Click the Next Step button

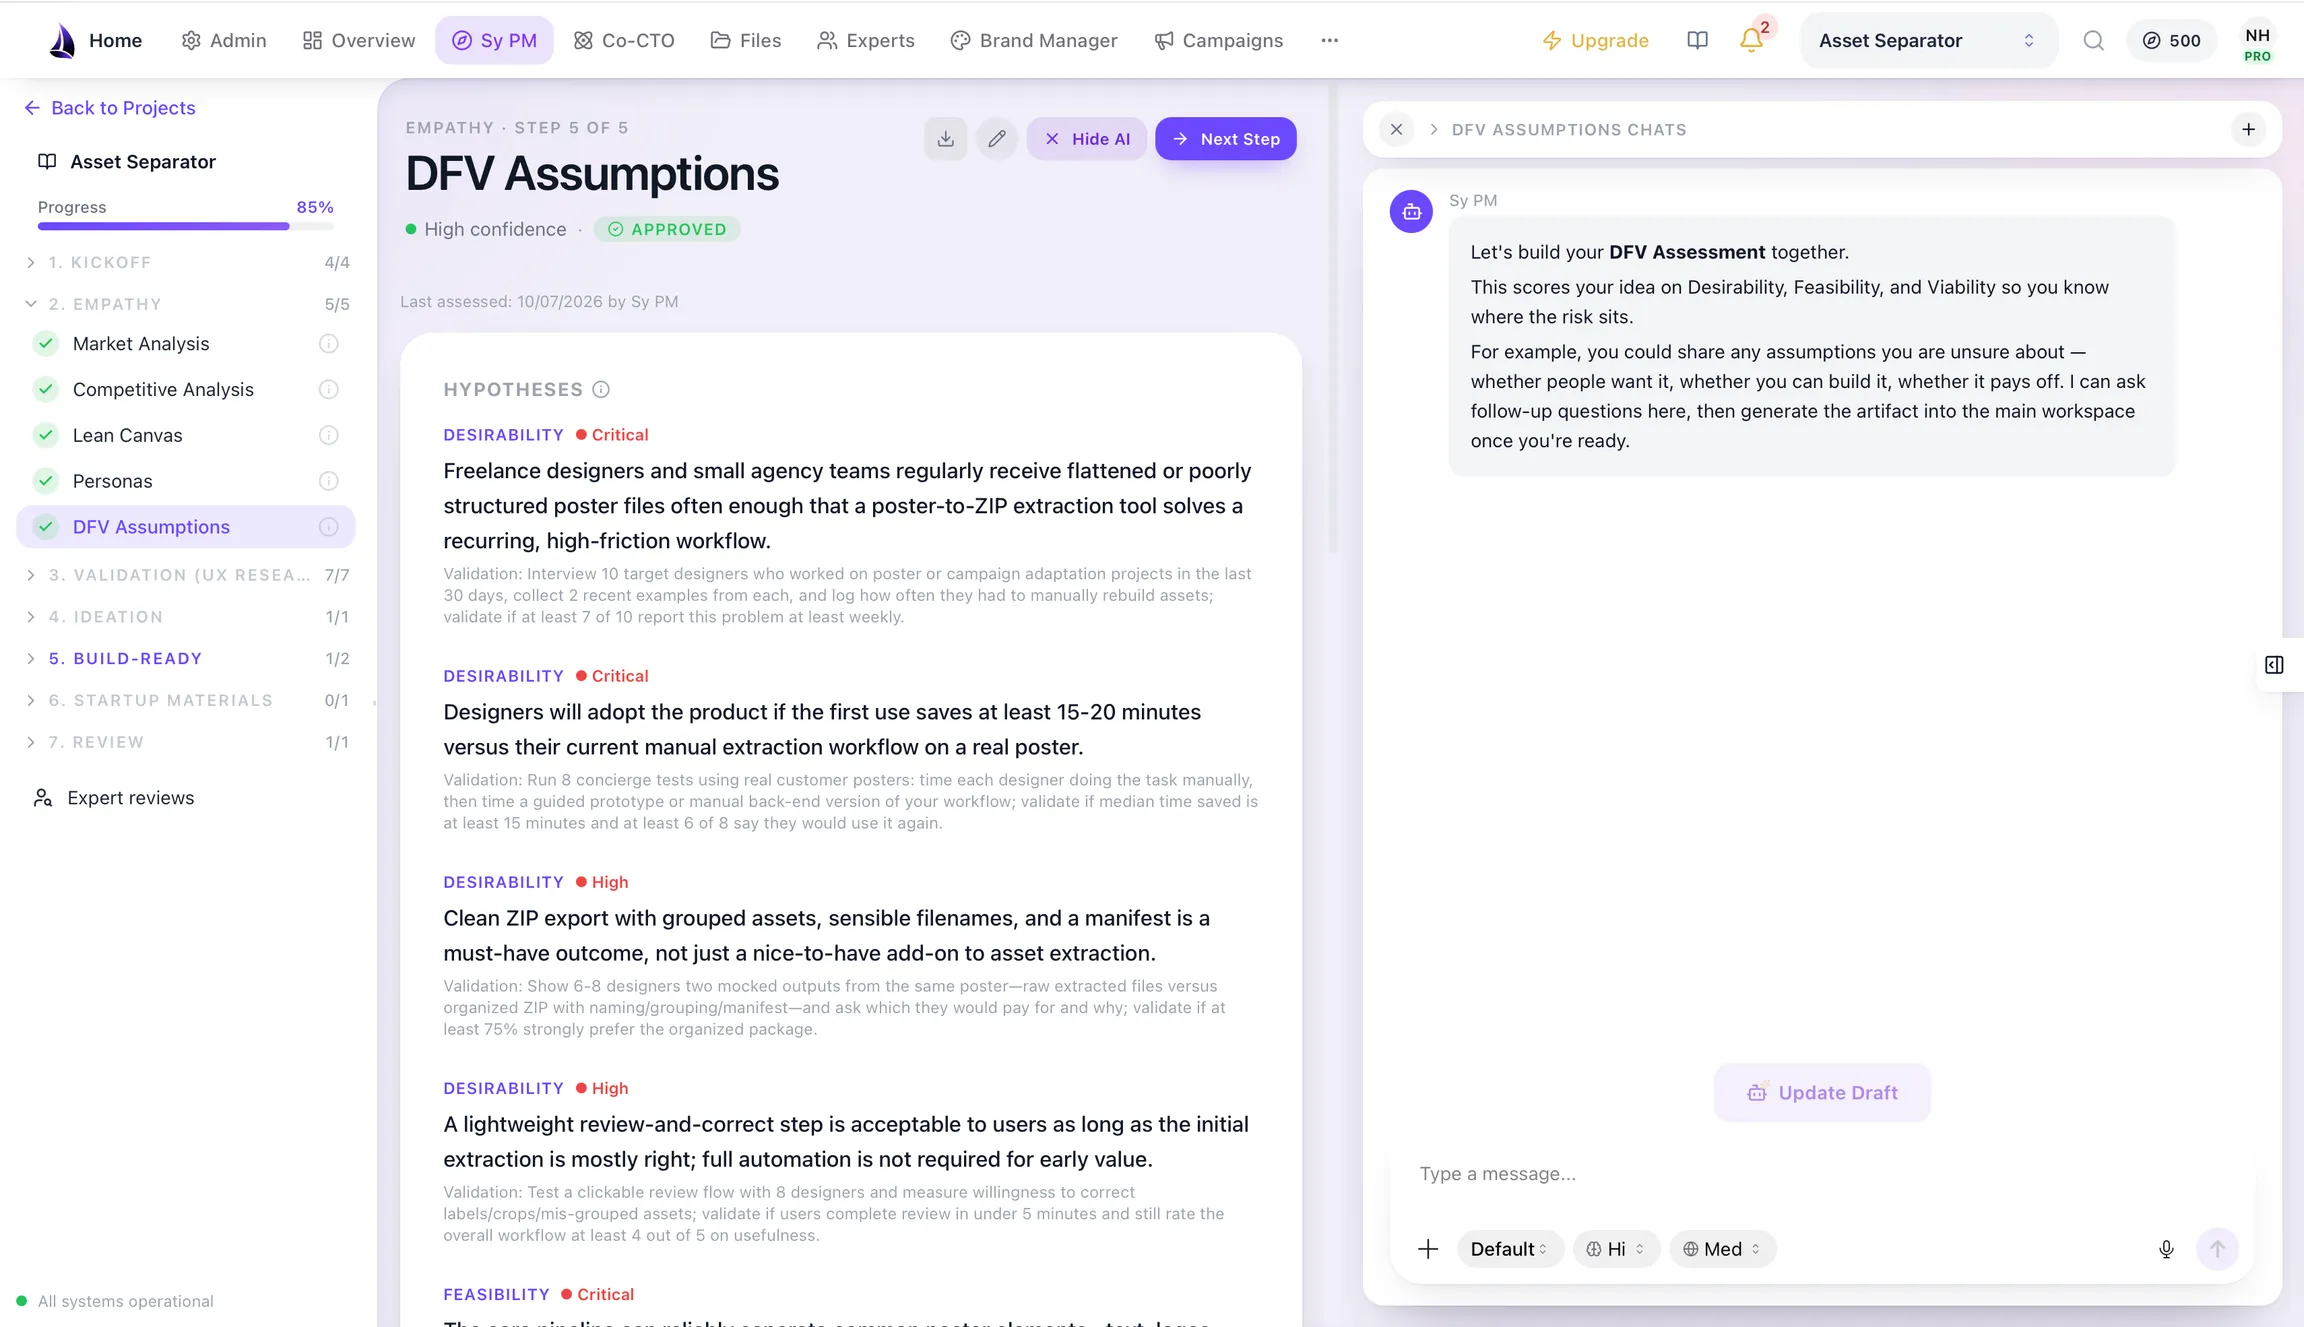click(x=1226, y=139)
